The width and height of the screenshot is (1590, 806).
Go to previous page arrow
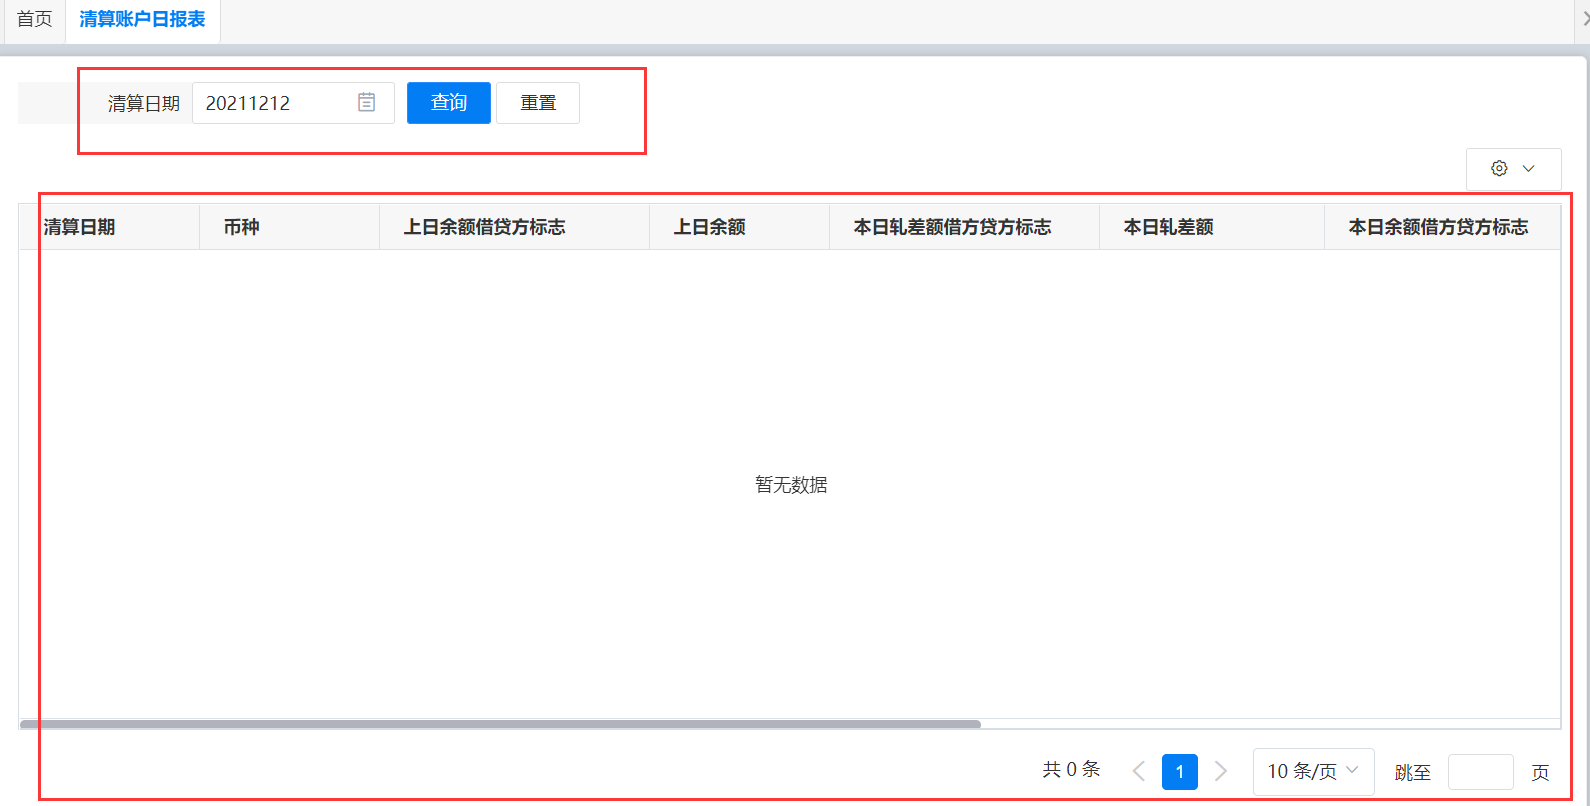tap(1138, 771)
